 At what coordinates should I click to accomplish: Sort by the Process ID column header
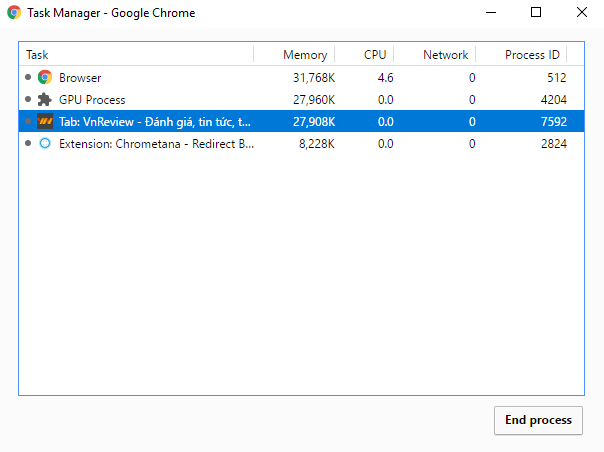click(531, 54)
